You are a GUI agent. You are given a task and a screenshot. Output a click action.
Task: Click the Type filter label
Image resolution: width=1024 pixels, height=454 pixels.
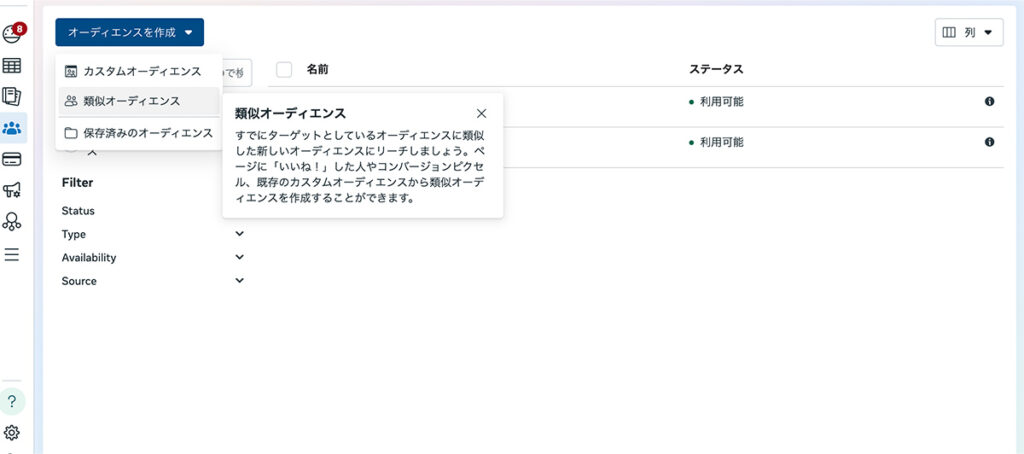coord(74,234)
